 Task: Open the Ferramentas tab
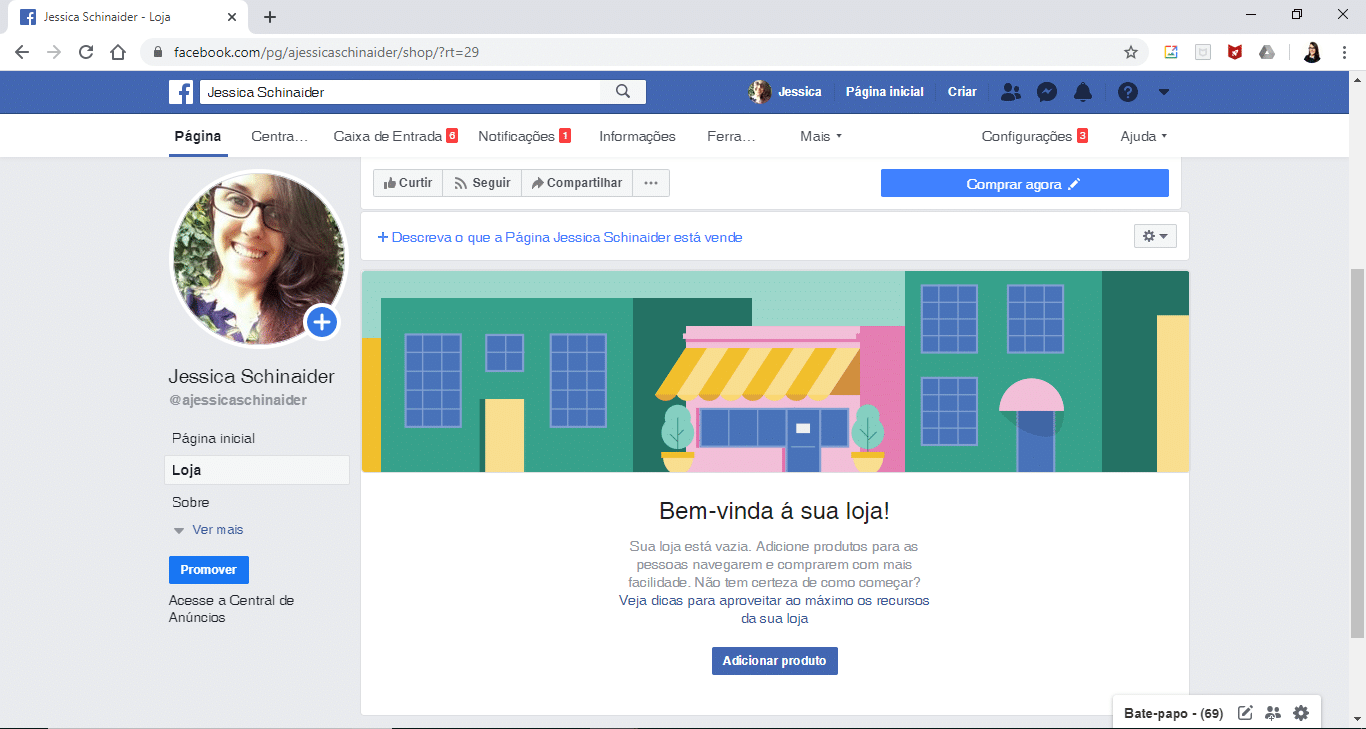(x=731, y=136)
